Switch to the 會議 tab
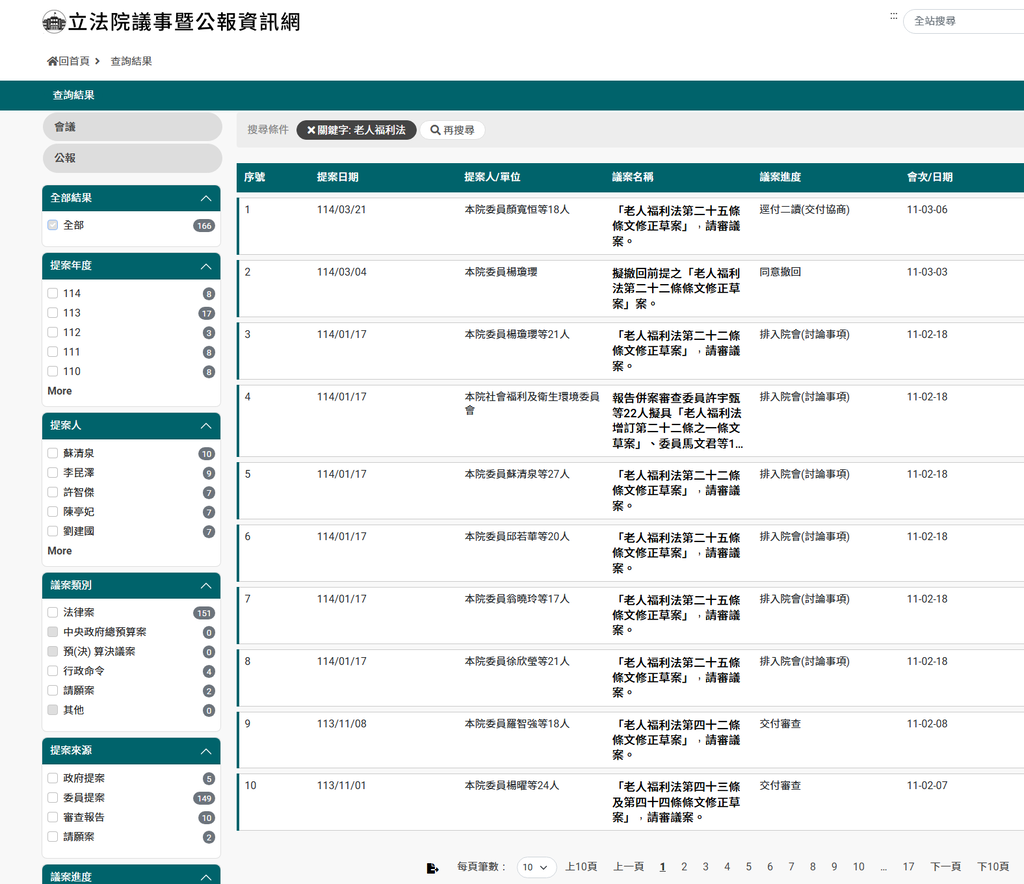1024x884 pixels. [132, 127]
